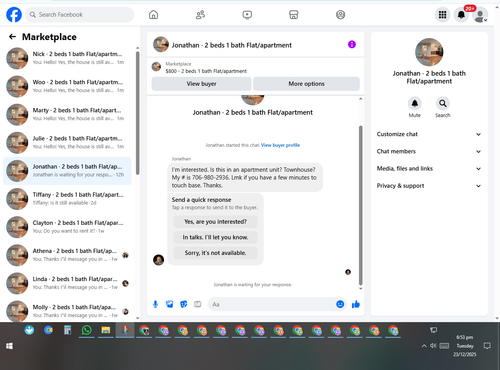Send quick response "Sorry, it's not available."
This screenshot has height=370, width=500.
tap(215, 253)
